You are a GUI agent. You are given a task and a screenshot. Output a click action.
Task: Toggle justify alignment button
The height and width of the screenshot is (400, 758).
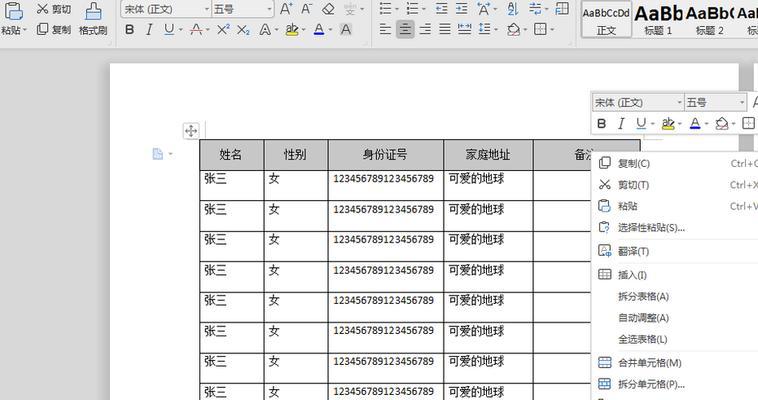pos(444,30)
